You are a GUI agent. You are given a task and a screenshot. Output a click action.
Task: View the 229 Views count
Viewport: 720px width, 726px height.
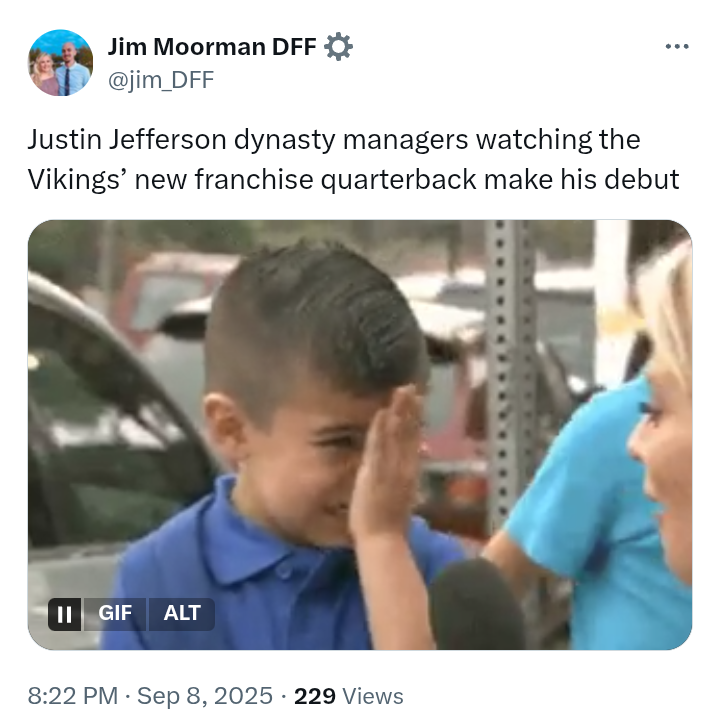(x=349, y=696)
